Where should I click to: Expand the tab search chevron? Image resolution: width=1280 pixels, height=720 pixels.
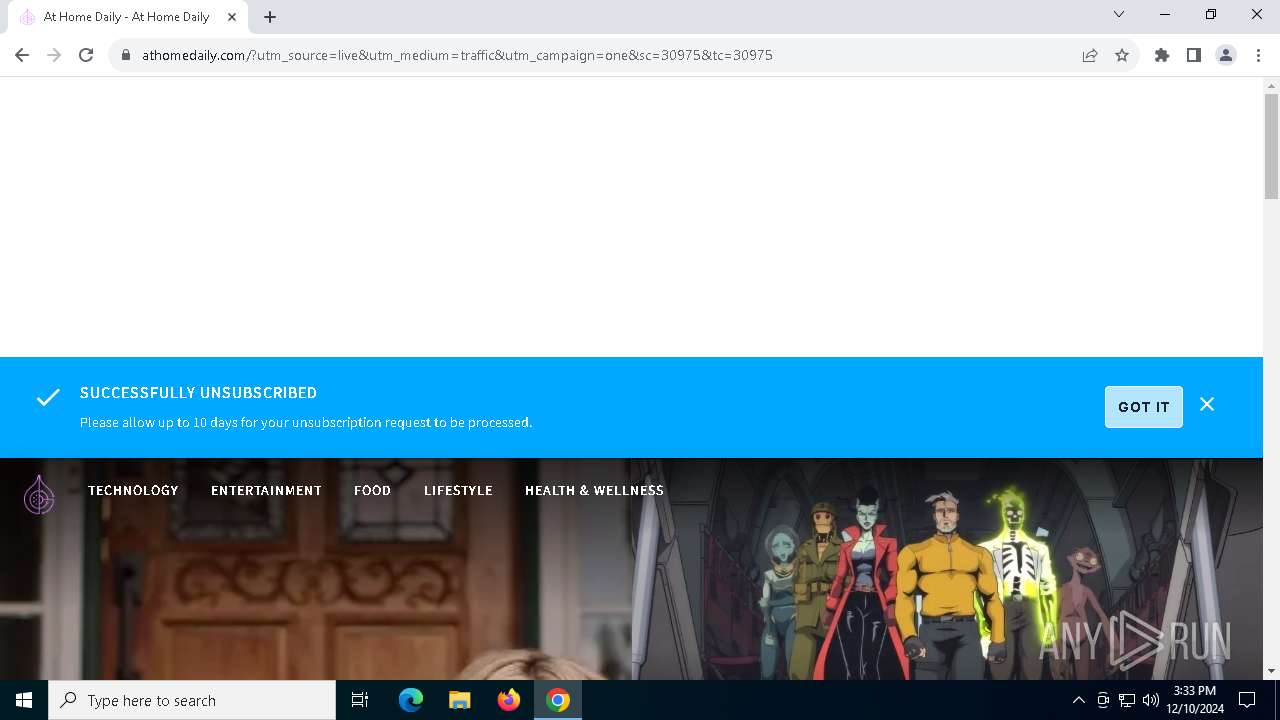coord(1119,14)
